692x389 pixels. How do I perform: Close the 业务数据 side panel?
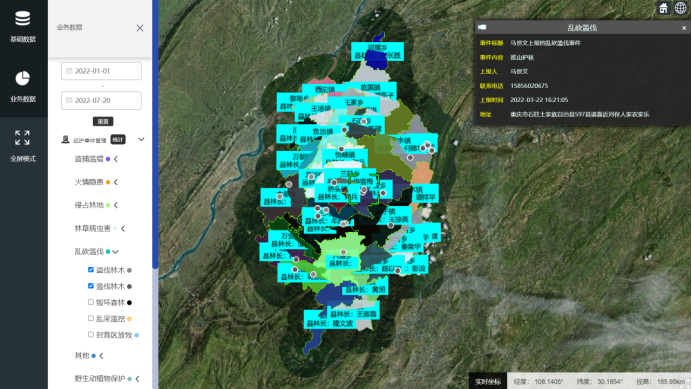point(140,28)
